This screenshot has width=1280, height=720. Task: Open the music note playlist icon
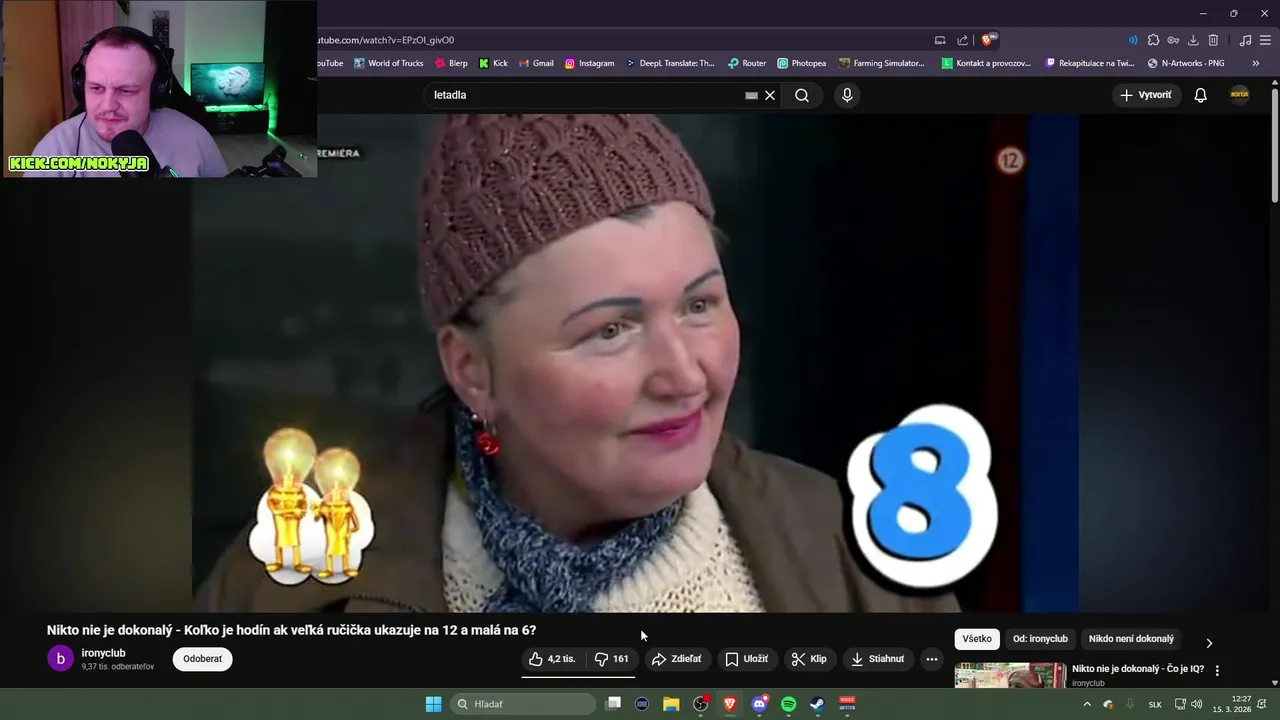point(1245,40)
